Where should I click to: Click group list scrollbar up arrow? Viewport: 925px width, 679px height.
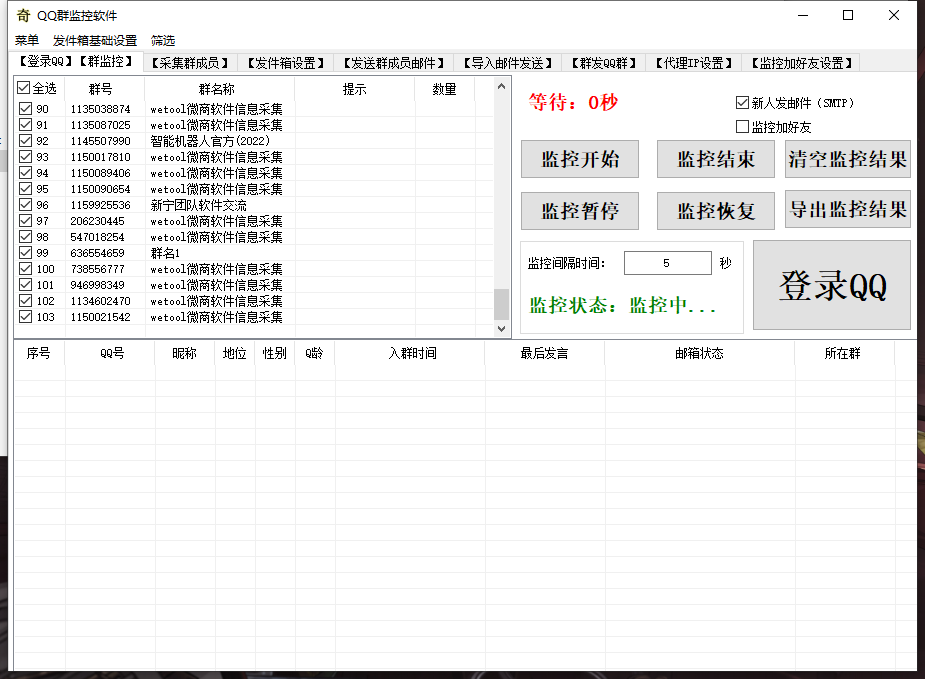tap(501, 86)
